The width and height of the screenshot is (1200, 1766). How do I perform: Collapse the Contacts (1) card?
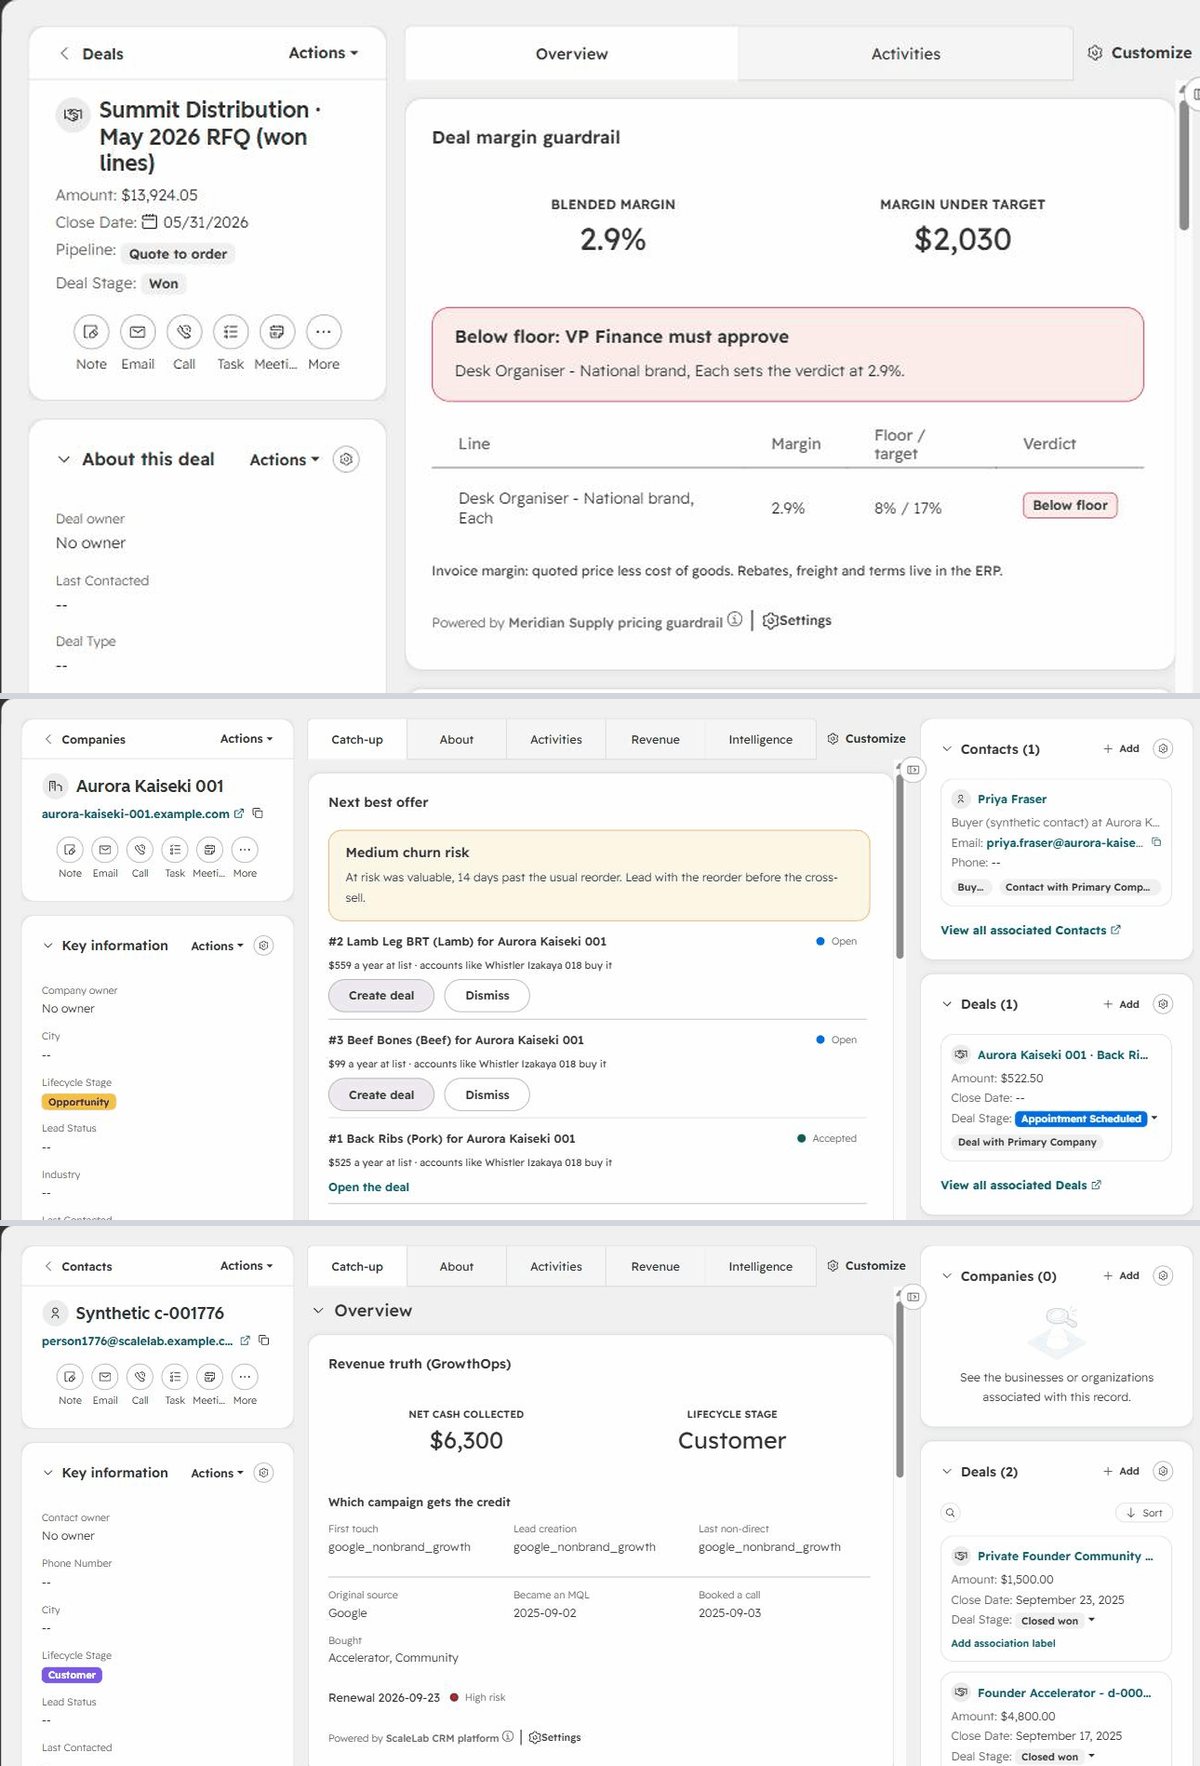tap(947, 748)
